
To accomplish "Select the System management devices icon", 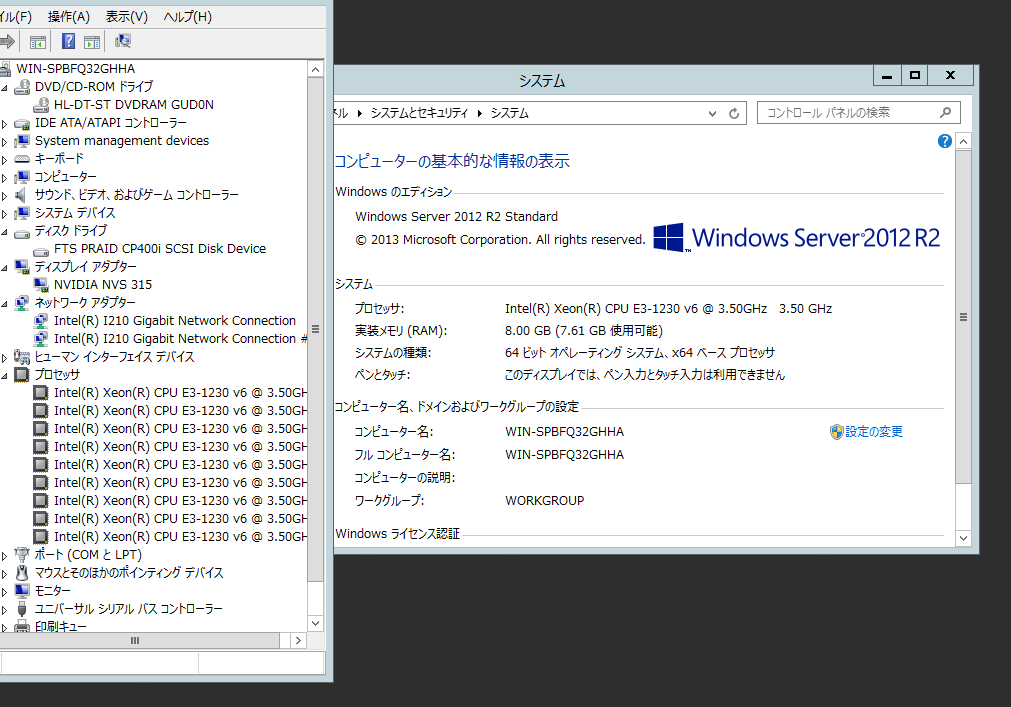I will (x=22, y=140).
